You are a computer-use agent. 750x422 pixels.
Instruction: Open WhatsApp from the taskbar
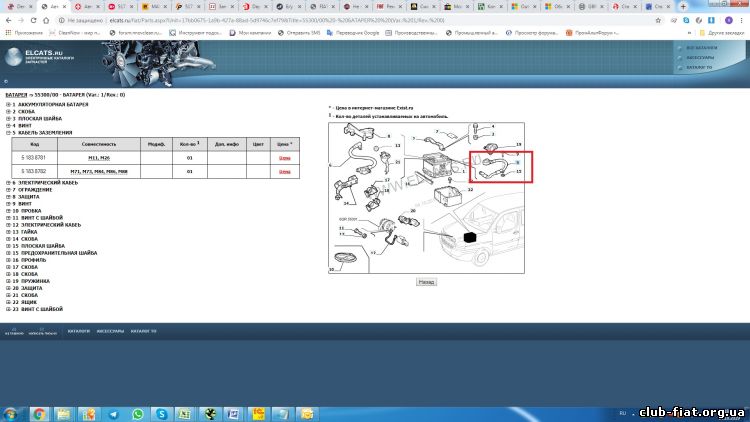pos(138,414)
